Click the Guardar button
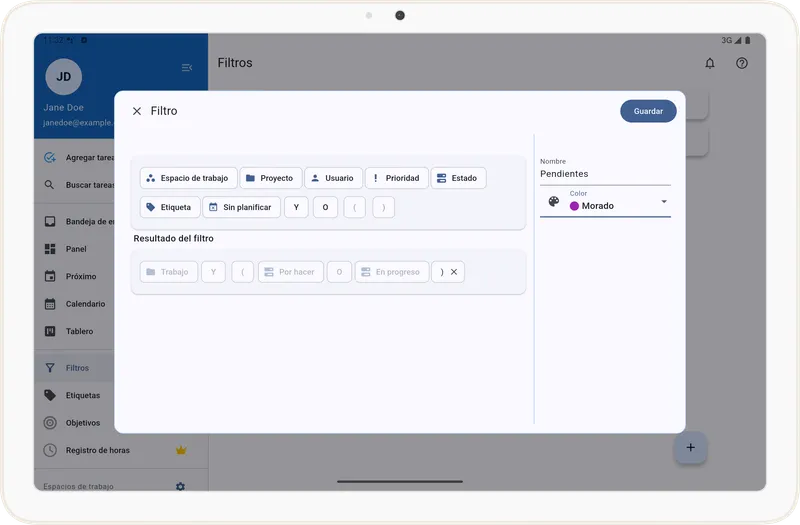Viewport: 800px width, 525px height. pyautogui.click(x=648, y=111)
